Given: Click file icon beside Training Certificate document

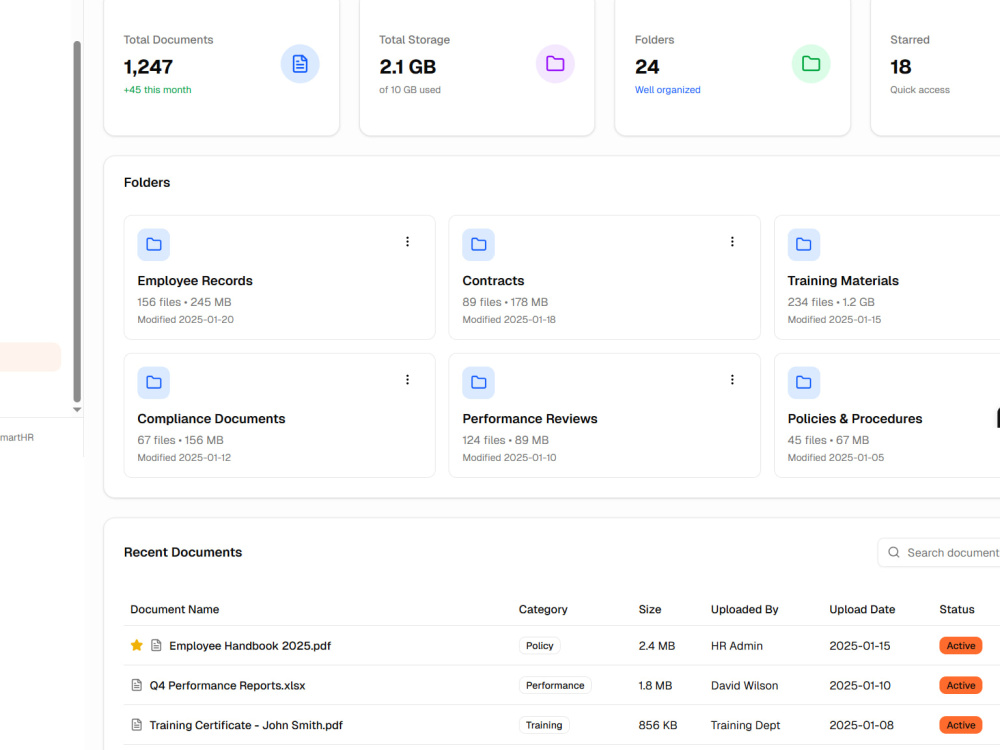Looking at the screenshot, I should (x=136, y=725).
